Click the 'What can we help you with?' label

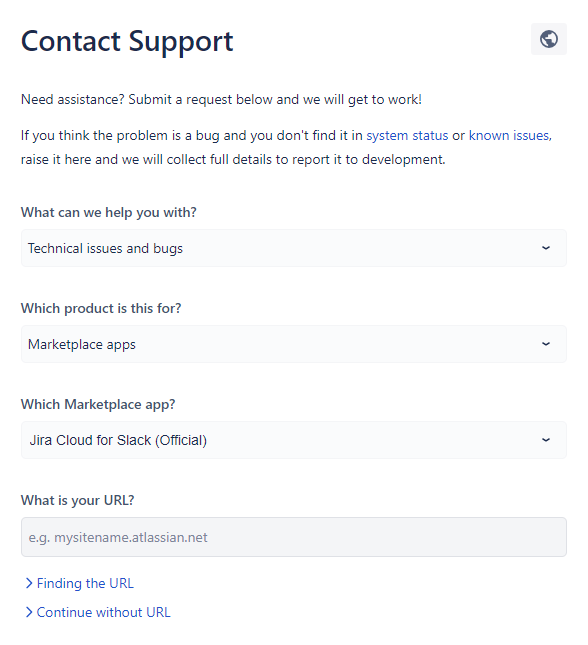(x=109, y=212)
